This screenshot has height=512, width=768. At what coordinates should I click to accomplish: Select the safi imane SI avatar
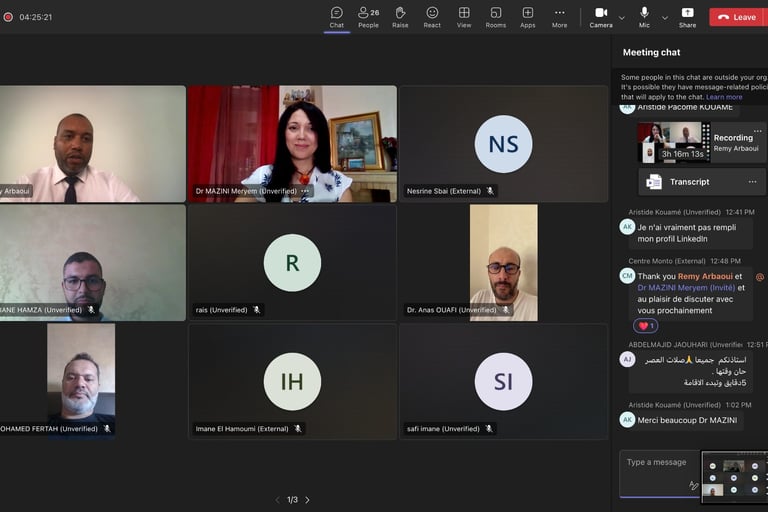tap(503, 382)
